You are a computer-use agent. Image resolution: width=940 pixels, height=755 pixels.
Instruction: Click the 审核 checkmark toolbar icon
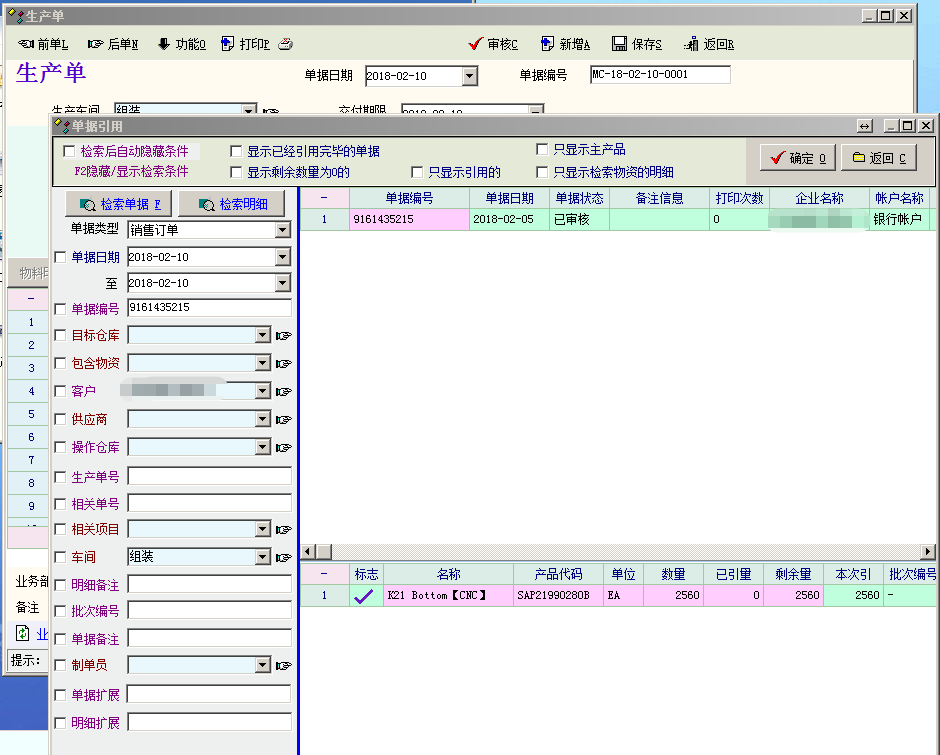pyautogui.click(x=476, y=44)
